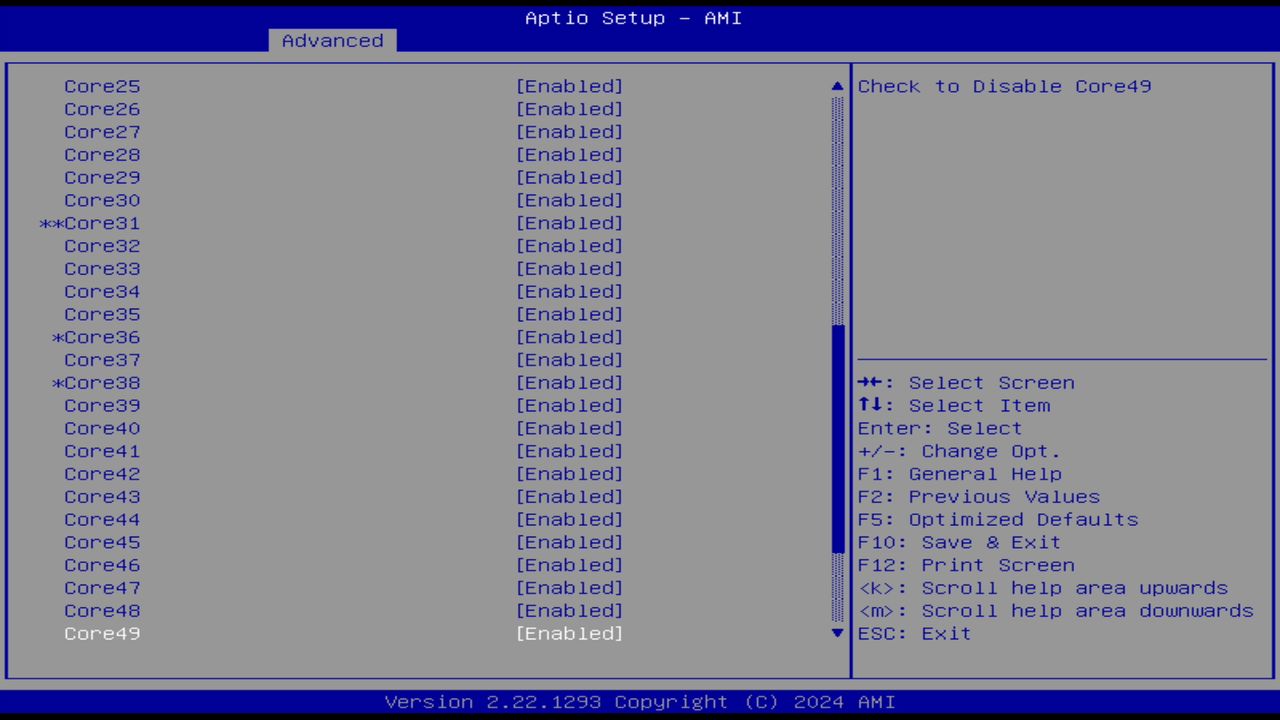Select the Core45 label

102,542
